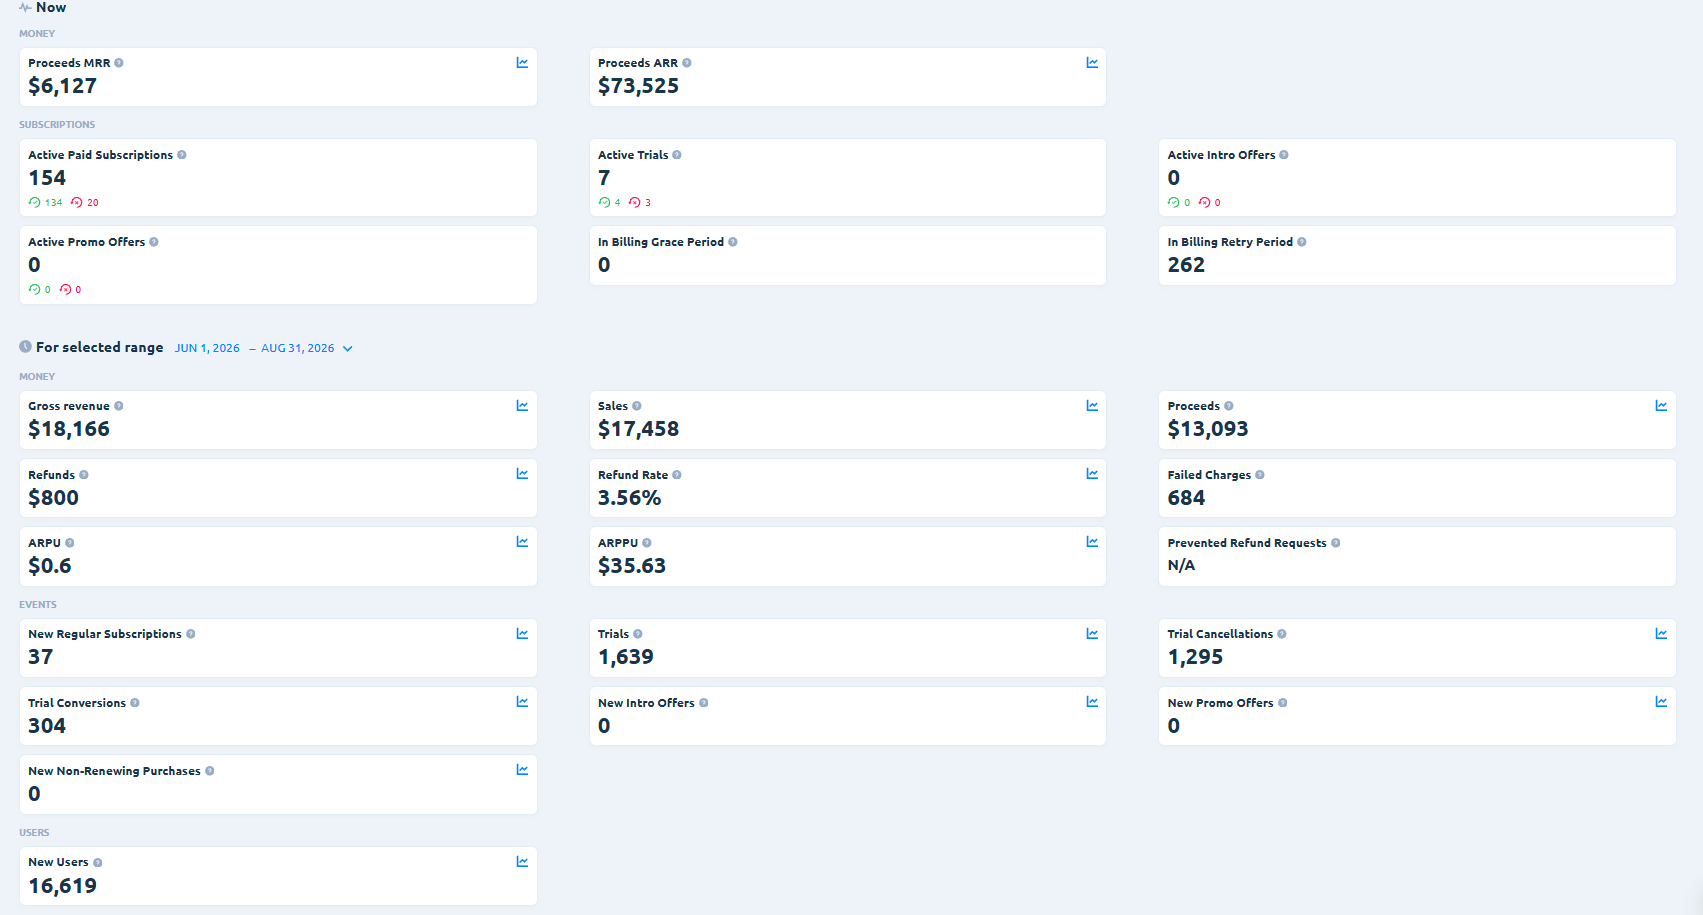The width and height of the screenshot is (1703, 915).
Task: Open the Refunds chart icon
Action: pyautogui.click(x=522, y=474)
